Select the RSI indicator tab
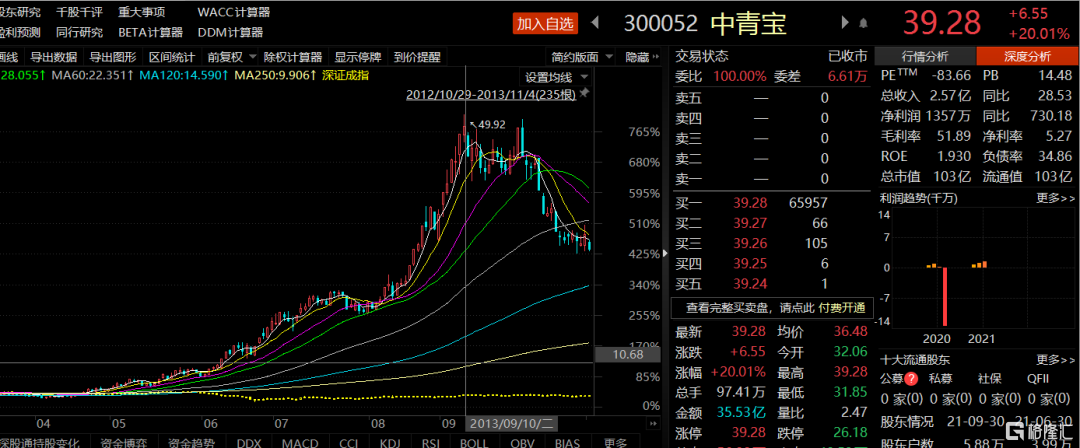Viewport: 1080px width, 448px height. click(x=430, y=442)
